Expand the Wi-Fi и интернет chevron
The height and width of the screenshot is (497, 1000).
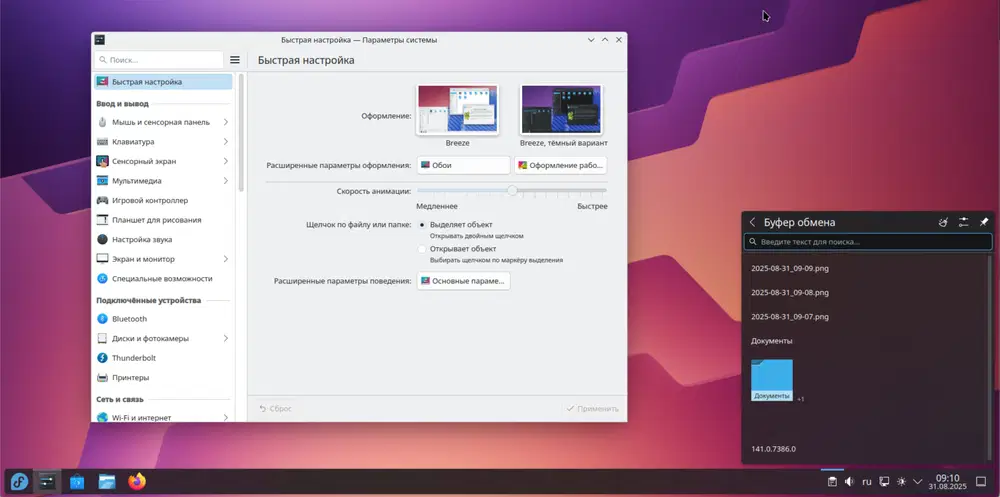(x=226, y=417)
